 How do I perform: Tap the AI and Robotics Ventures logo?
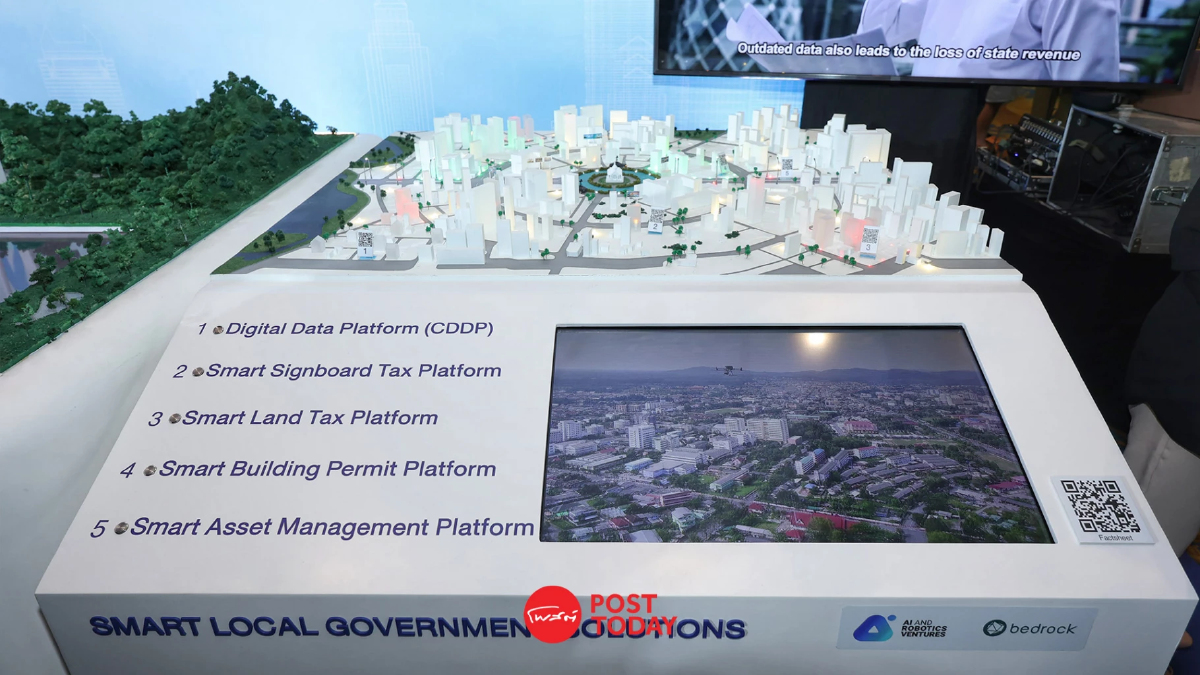click(x=900, y=627)
